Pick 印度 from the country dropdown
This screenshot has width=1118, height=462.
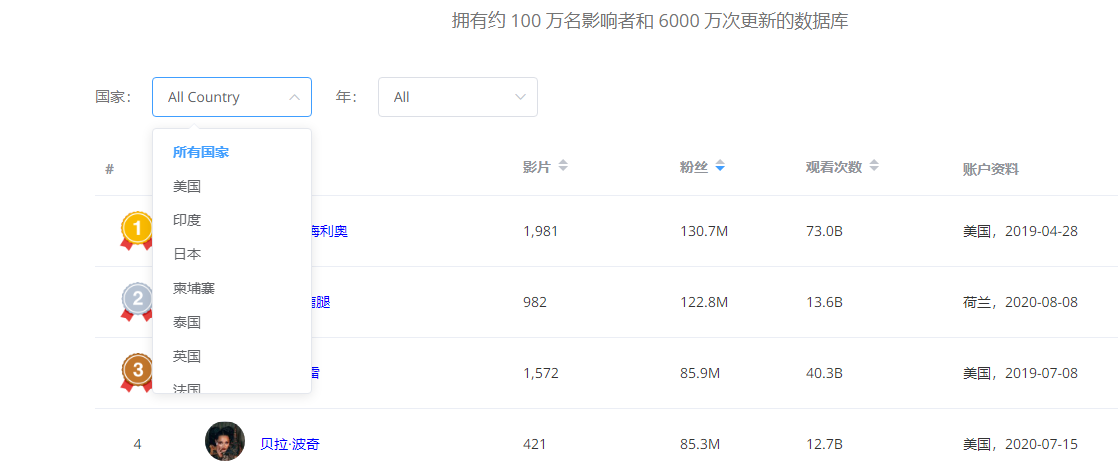click(x=187, y=220)
